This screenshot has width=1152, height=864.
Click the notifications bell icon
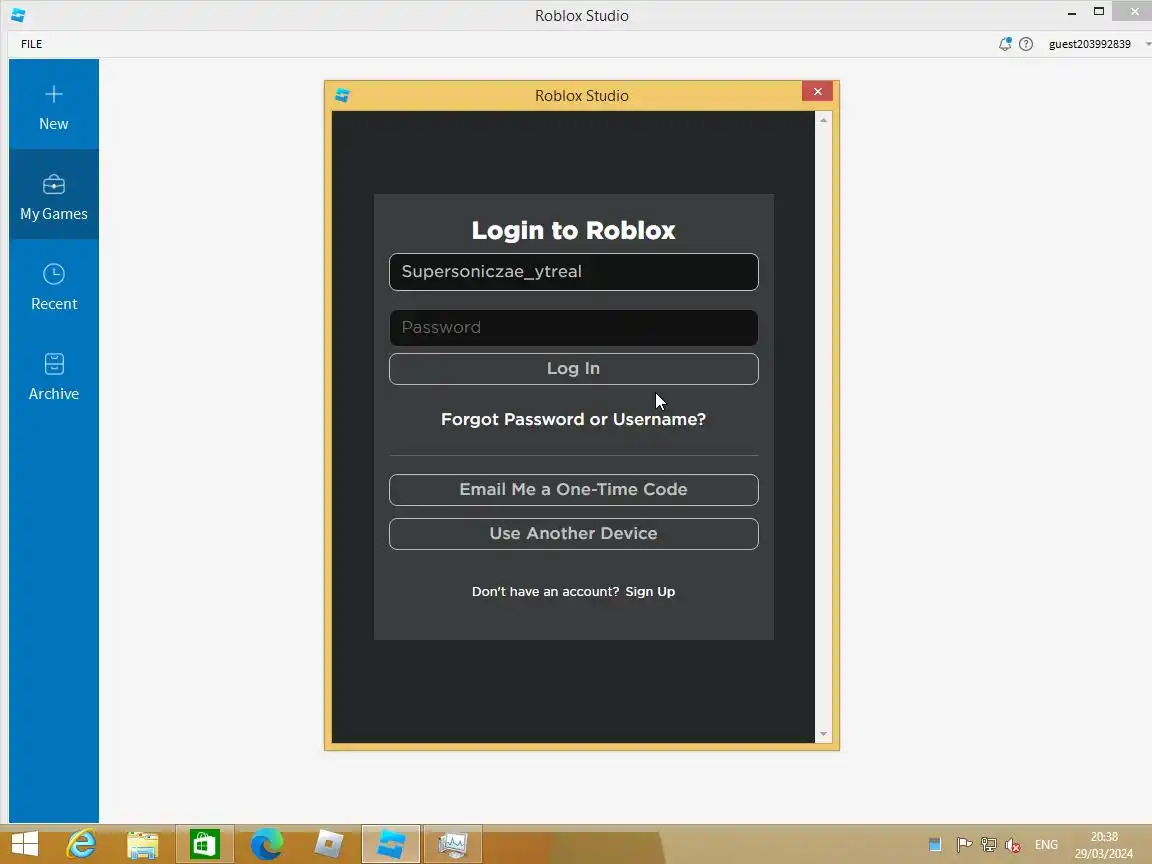coord(1004,44)
